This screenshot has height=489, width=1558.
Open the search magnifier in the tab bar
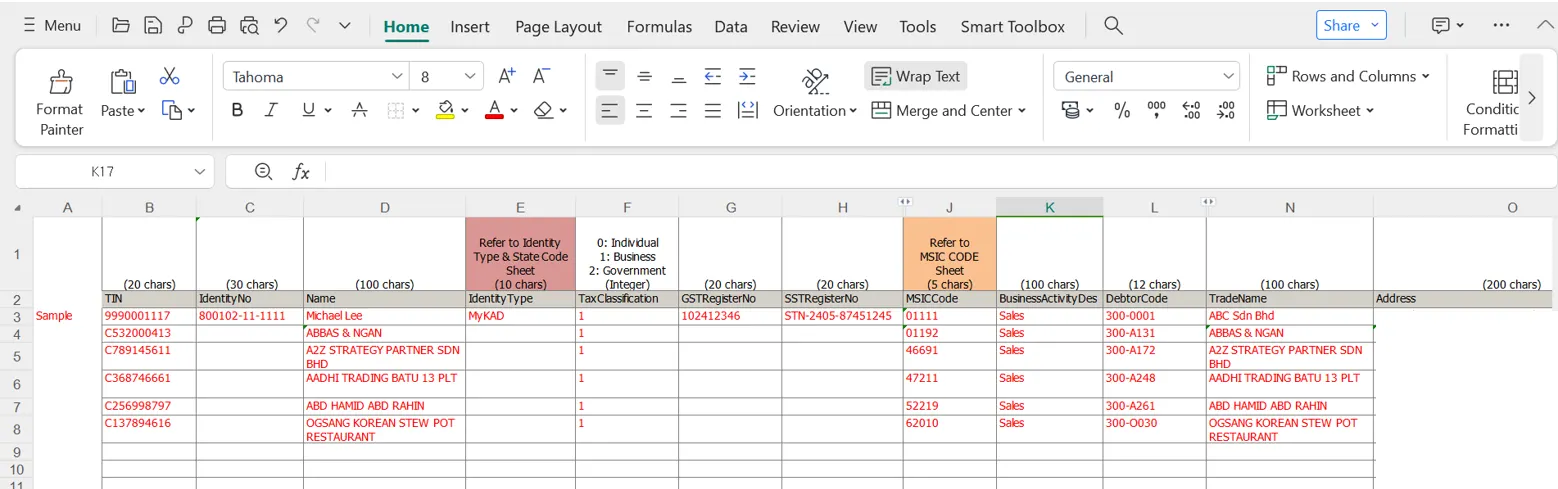point(1113,26)
